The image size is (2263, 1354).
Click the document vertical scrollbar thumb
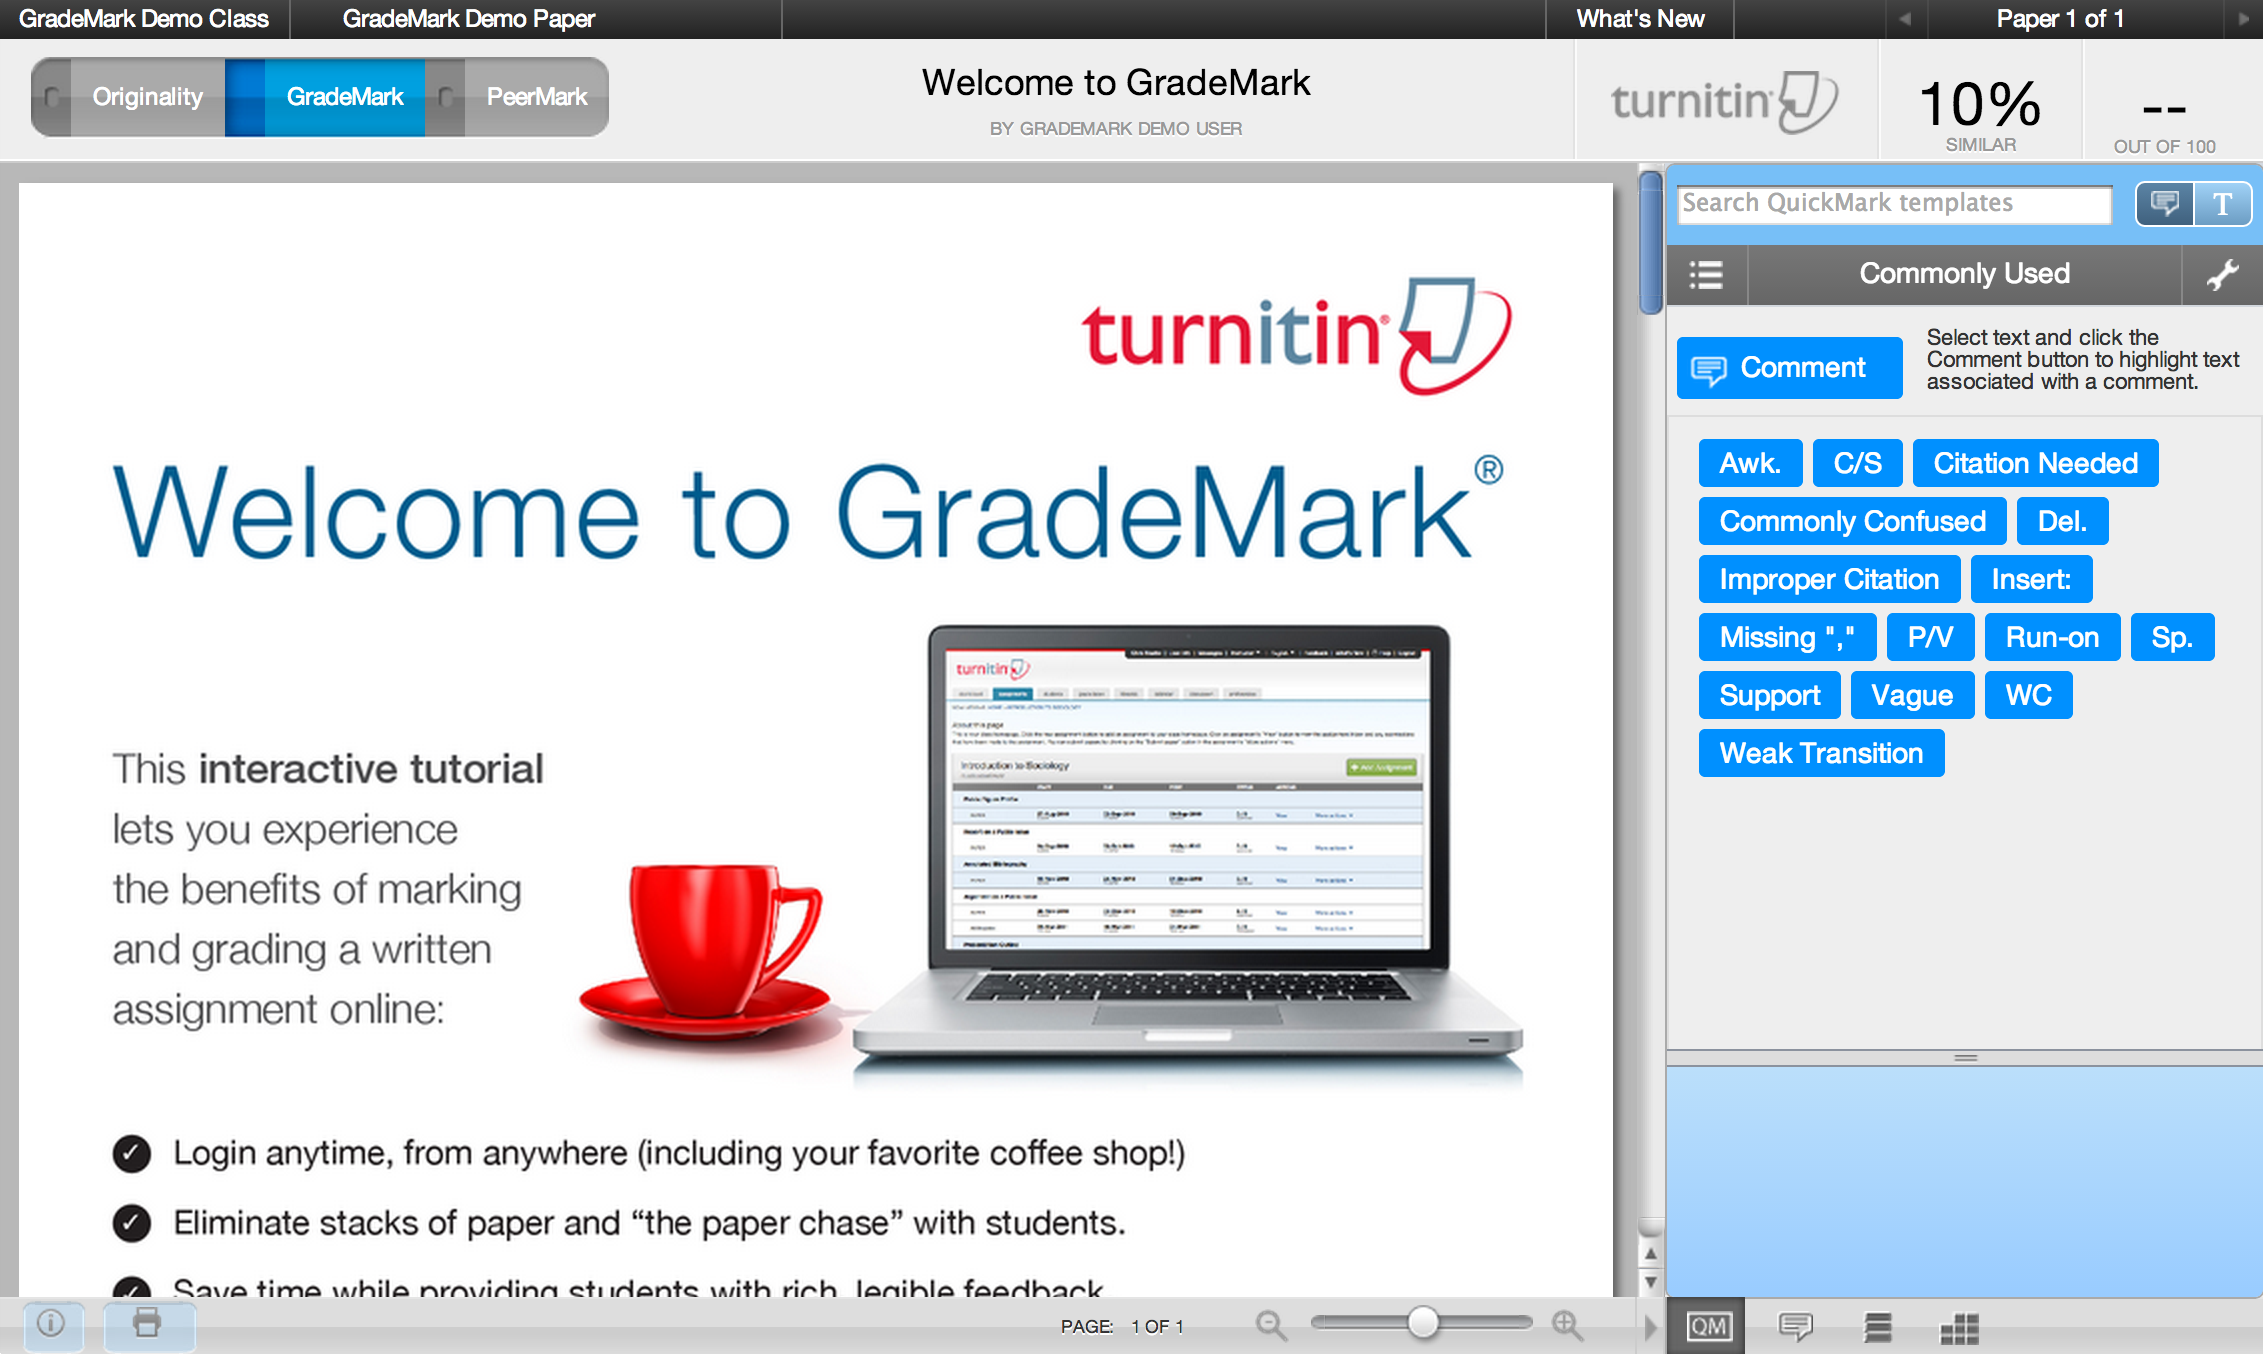[x=1650, y=242]
